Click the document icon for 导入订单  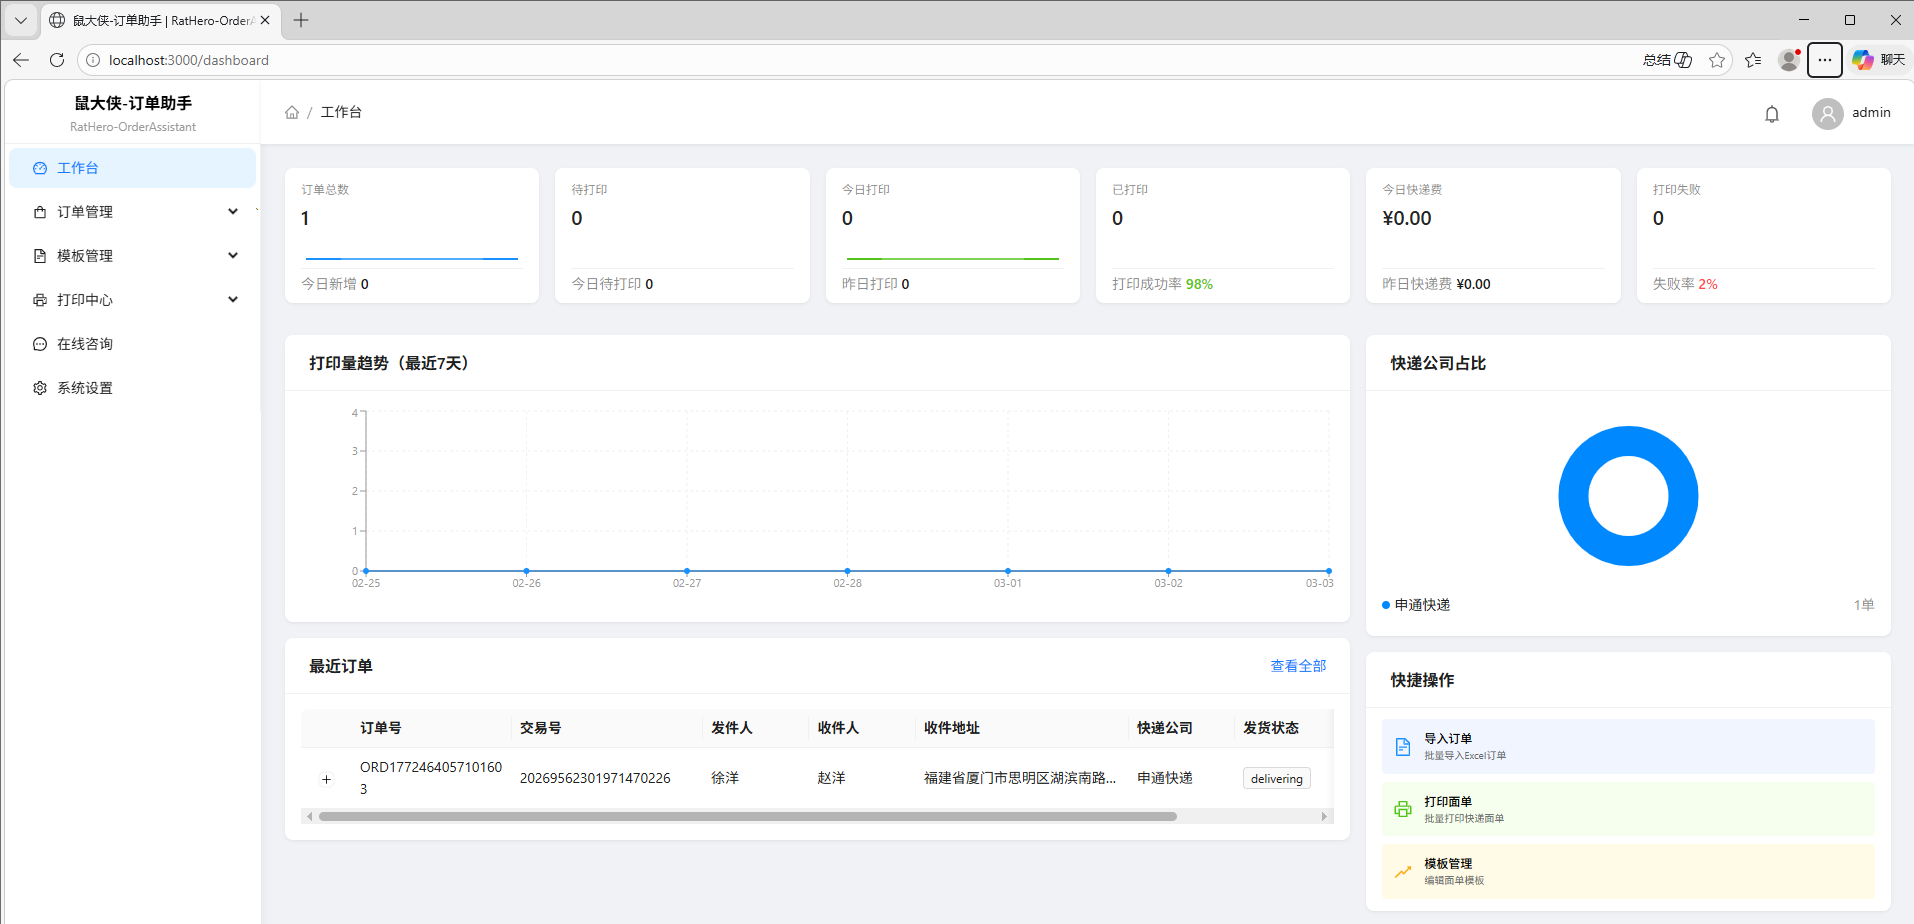coord(1403,747)
